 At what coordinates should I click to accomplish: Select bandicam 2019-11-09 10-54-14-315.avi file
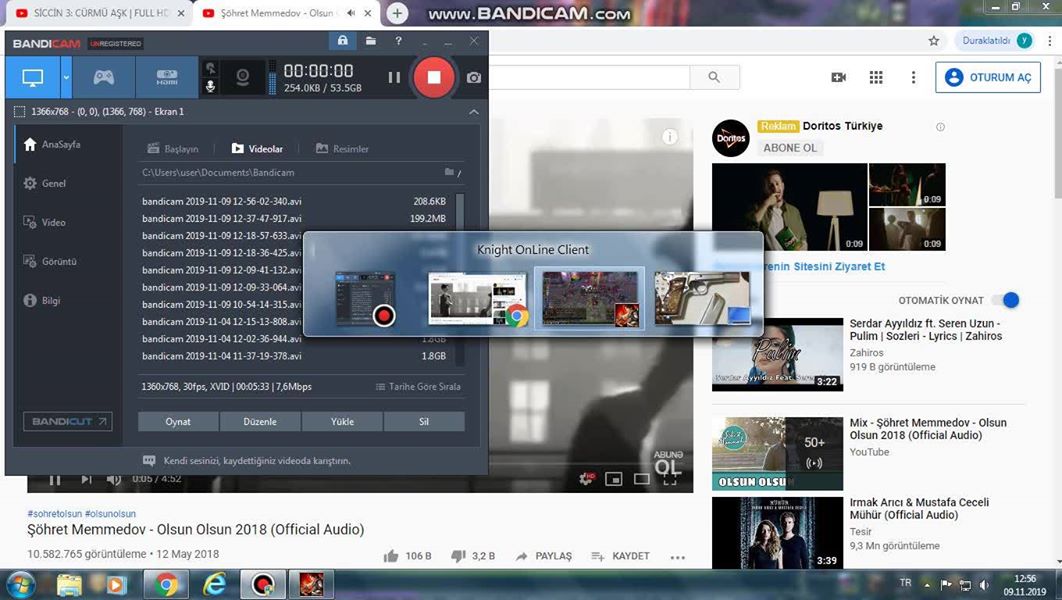[x=221, y=304]
